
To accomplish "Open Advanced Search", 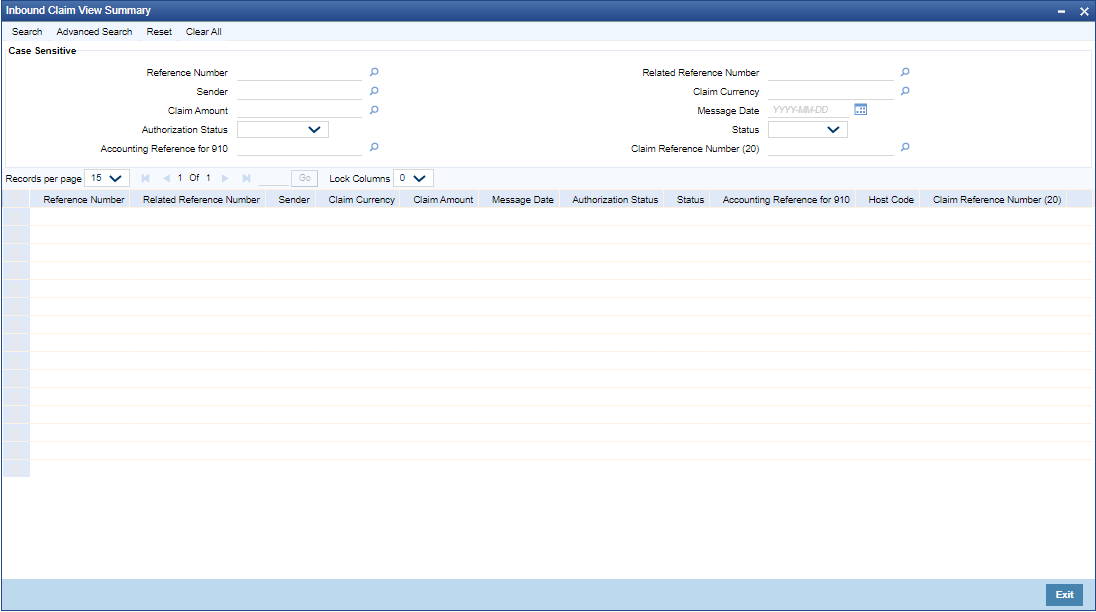I will coord(94,31).
